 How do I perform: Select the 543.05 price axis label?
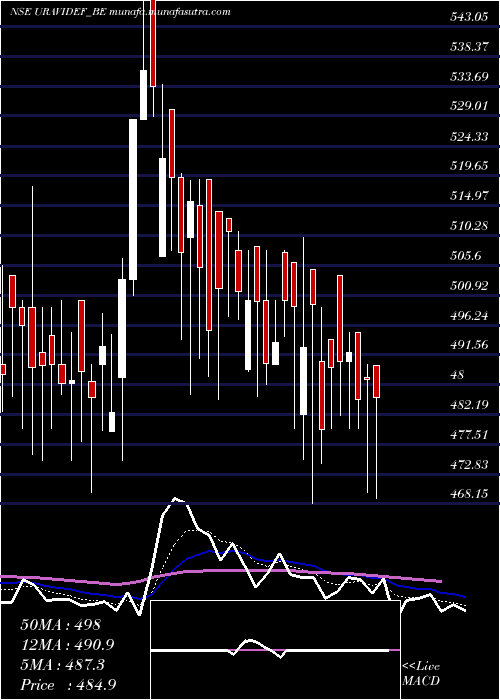[469, 17]
